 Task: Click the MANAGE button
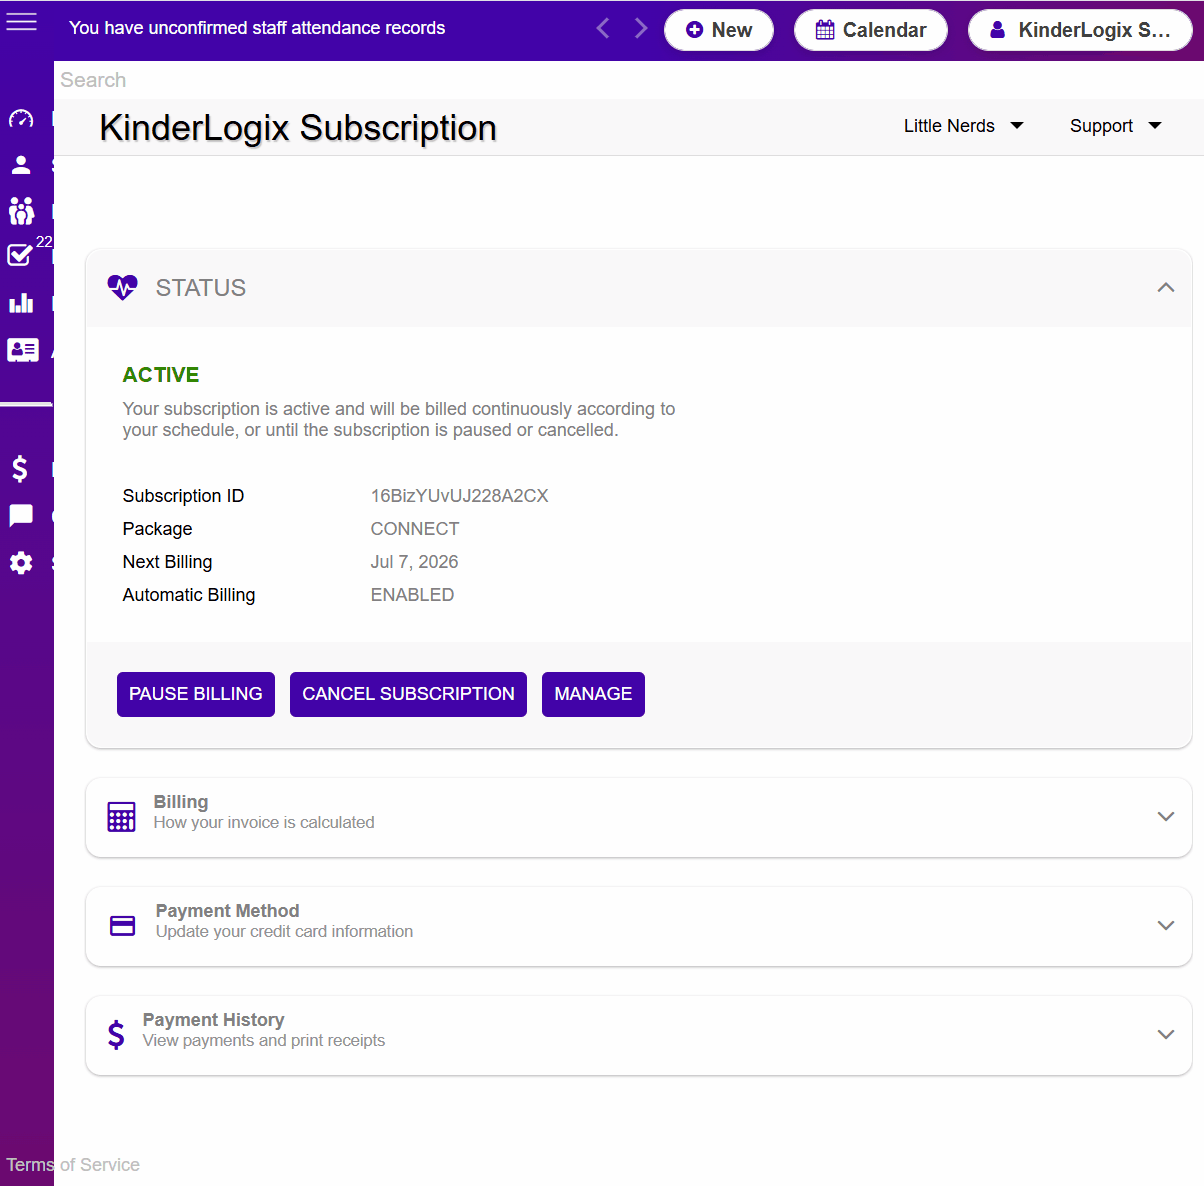593,694
